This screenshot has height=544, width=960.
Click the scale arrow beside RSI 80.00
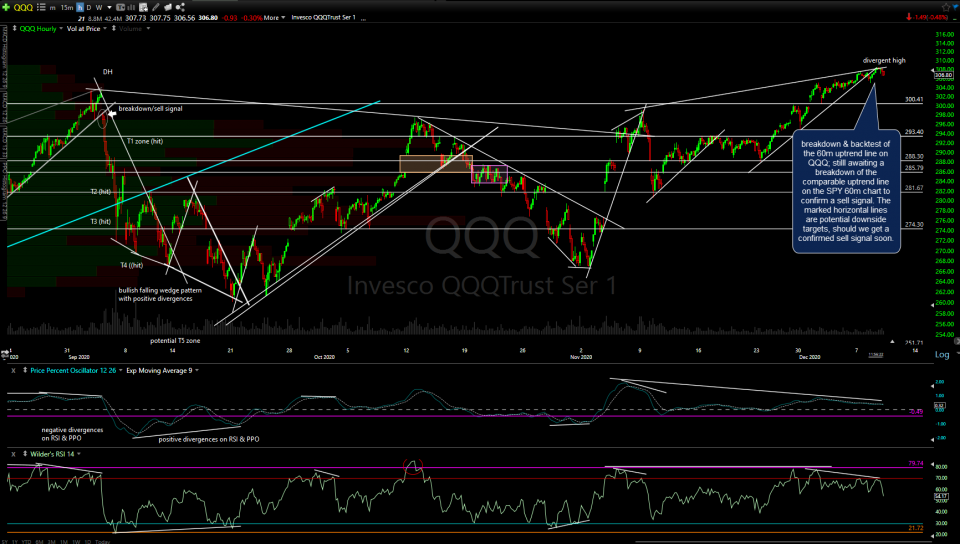coord(932,466)
